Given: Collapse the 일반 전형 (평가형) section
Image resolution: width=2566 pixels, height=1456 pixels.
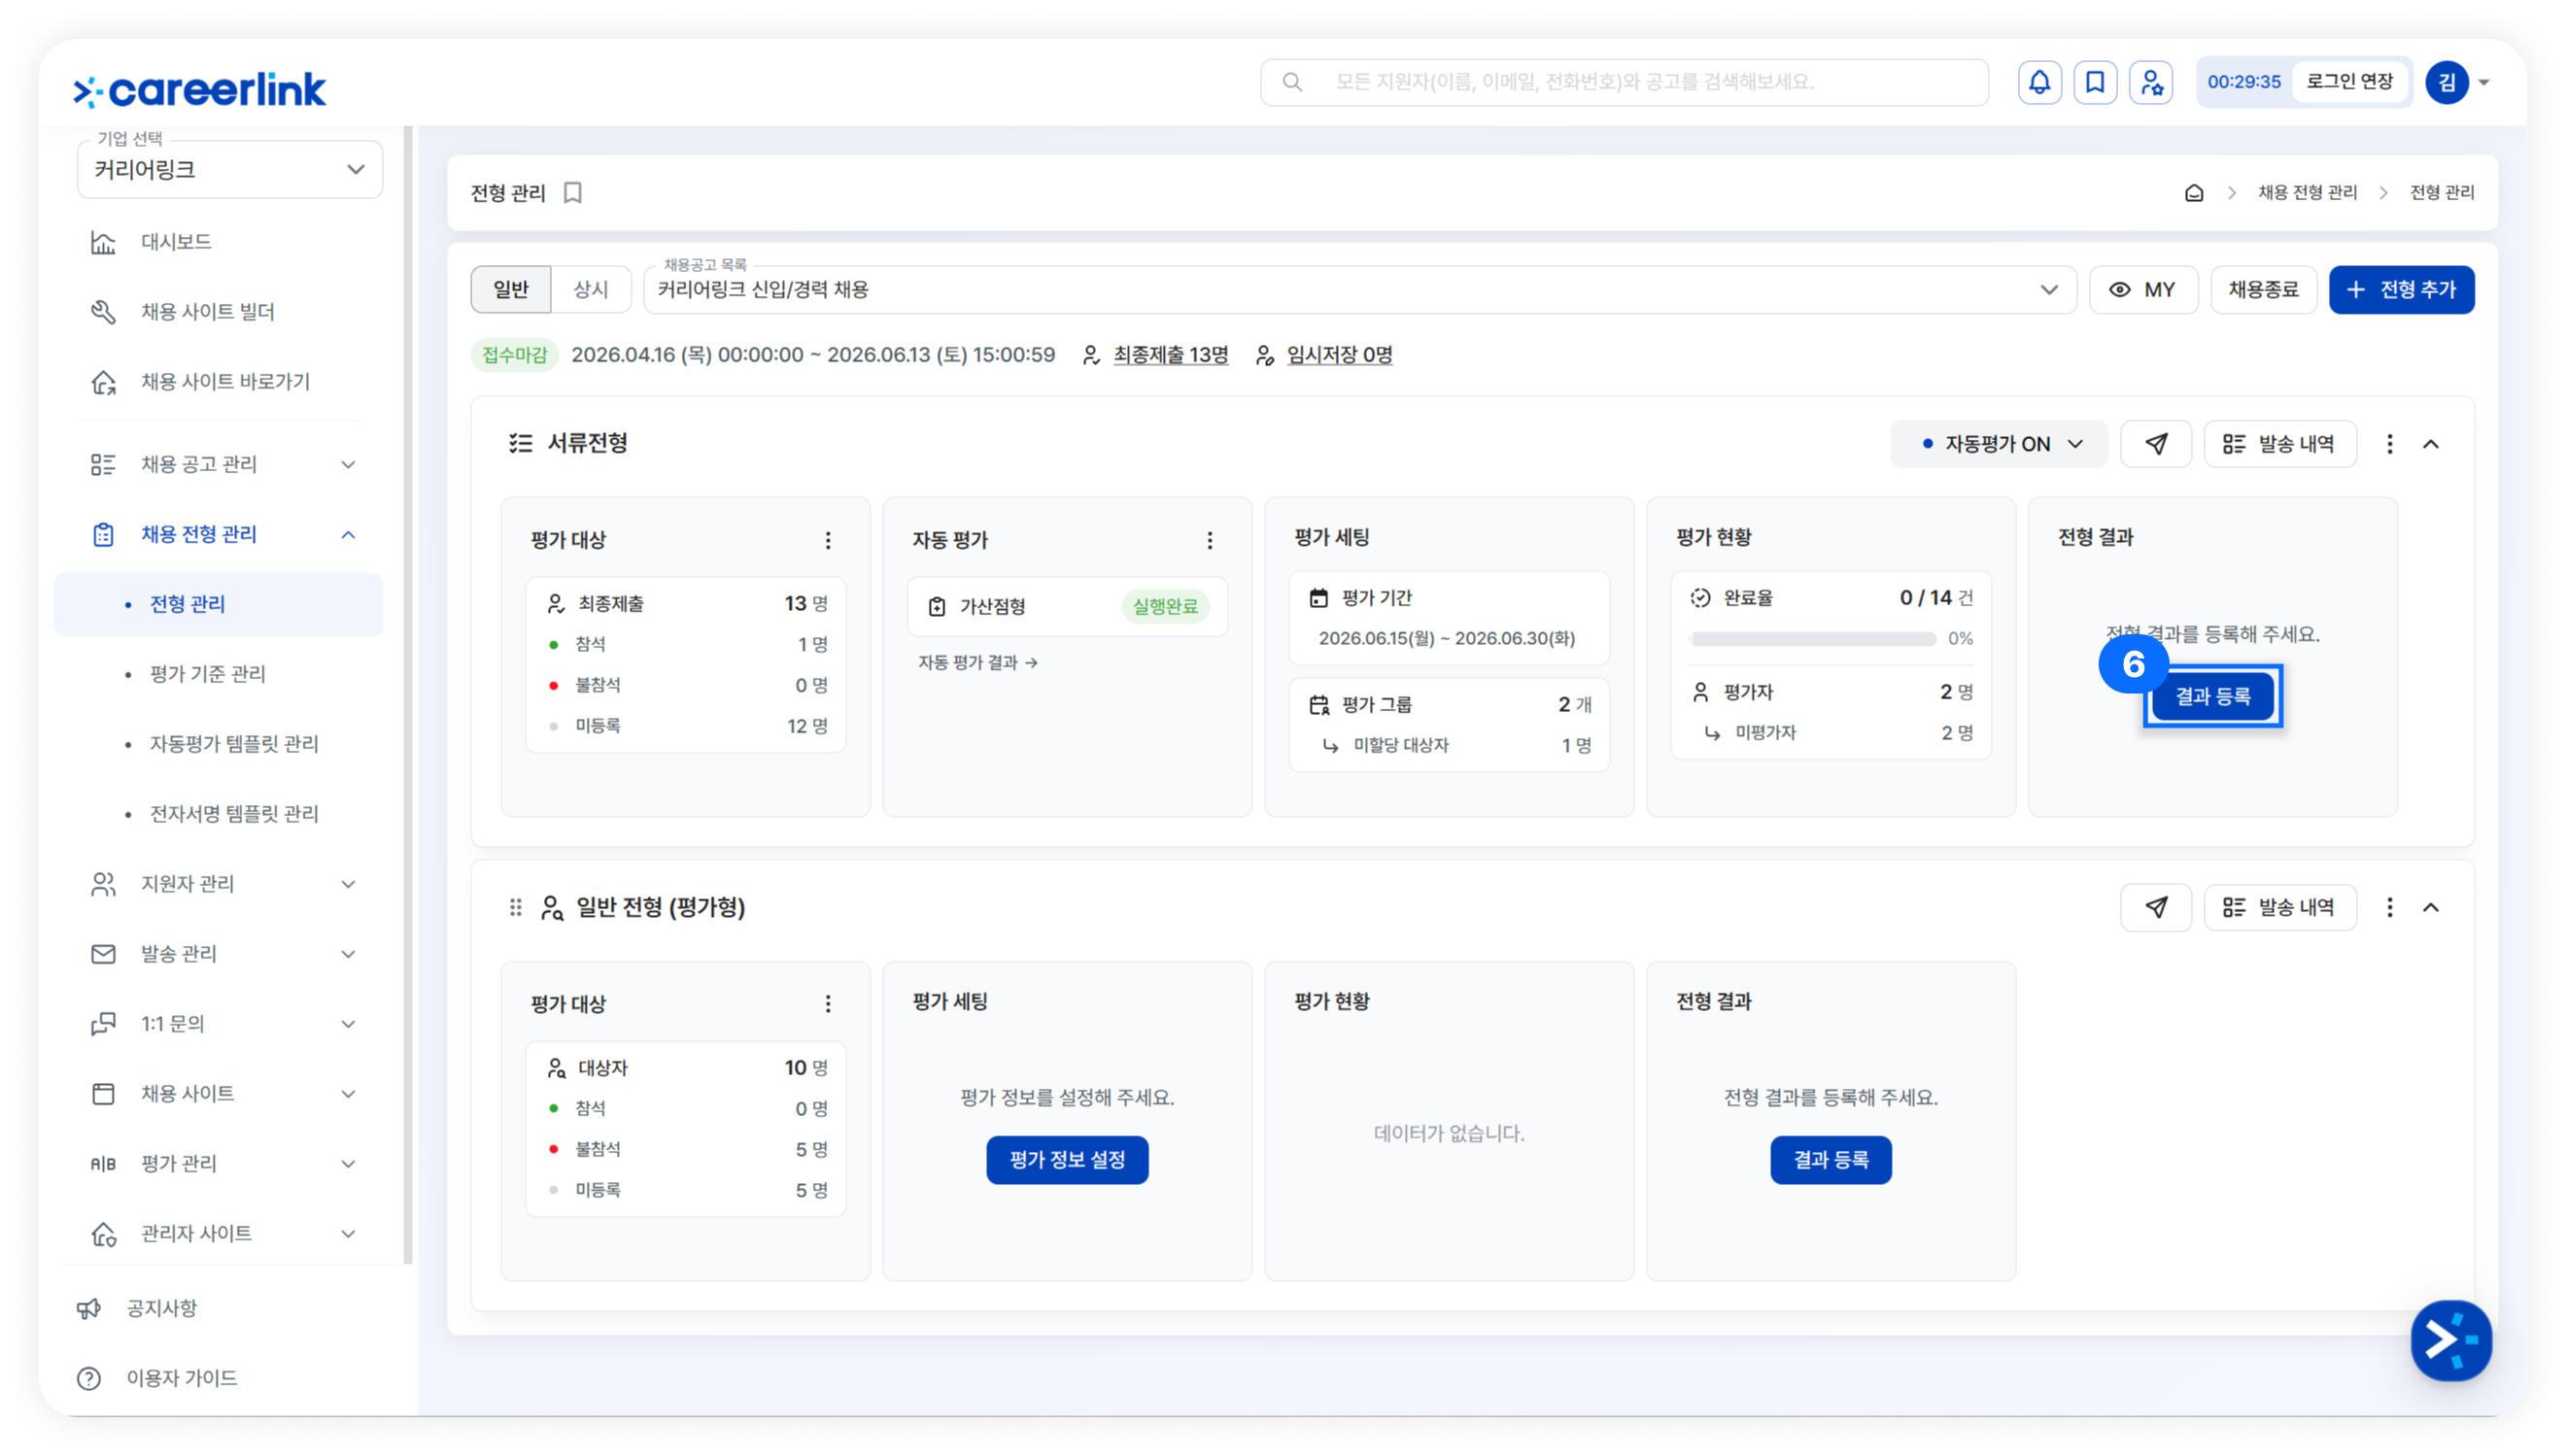Looking at the screenshot, I should click(2431, 907).
